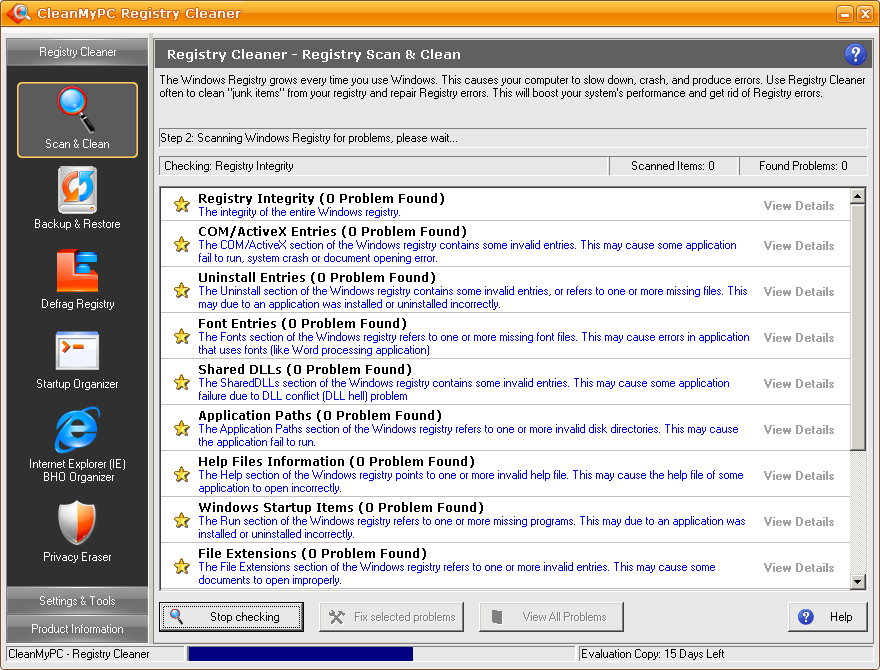Open Internet Explorer BHO Organizer

click(77, 443)
